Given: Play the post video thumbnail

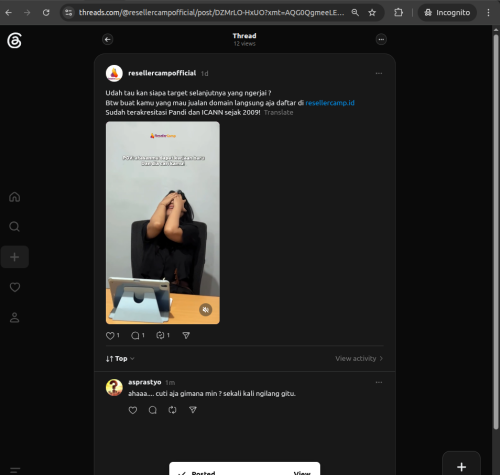Looking at the screenshot, I should [163, 223].
